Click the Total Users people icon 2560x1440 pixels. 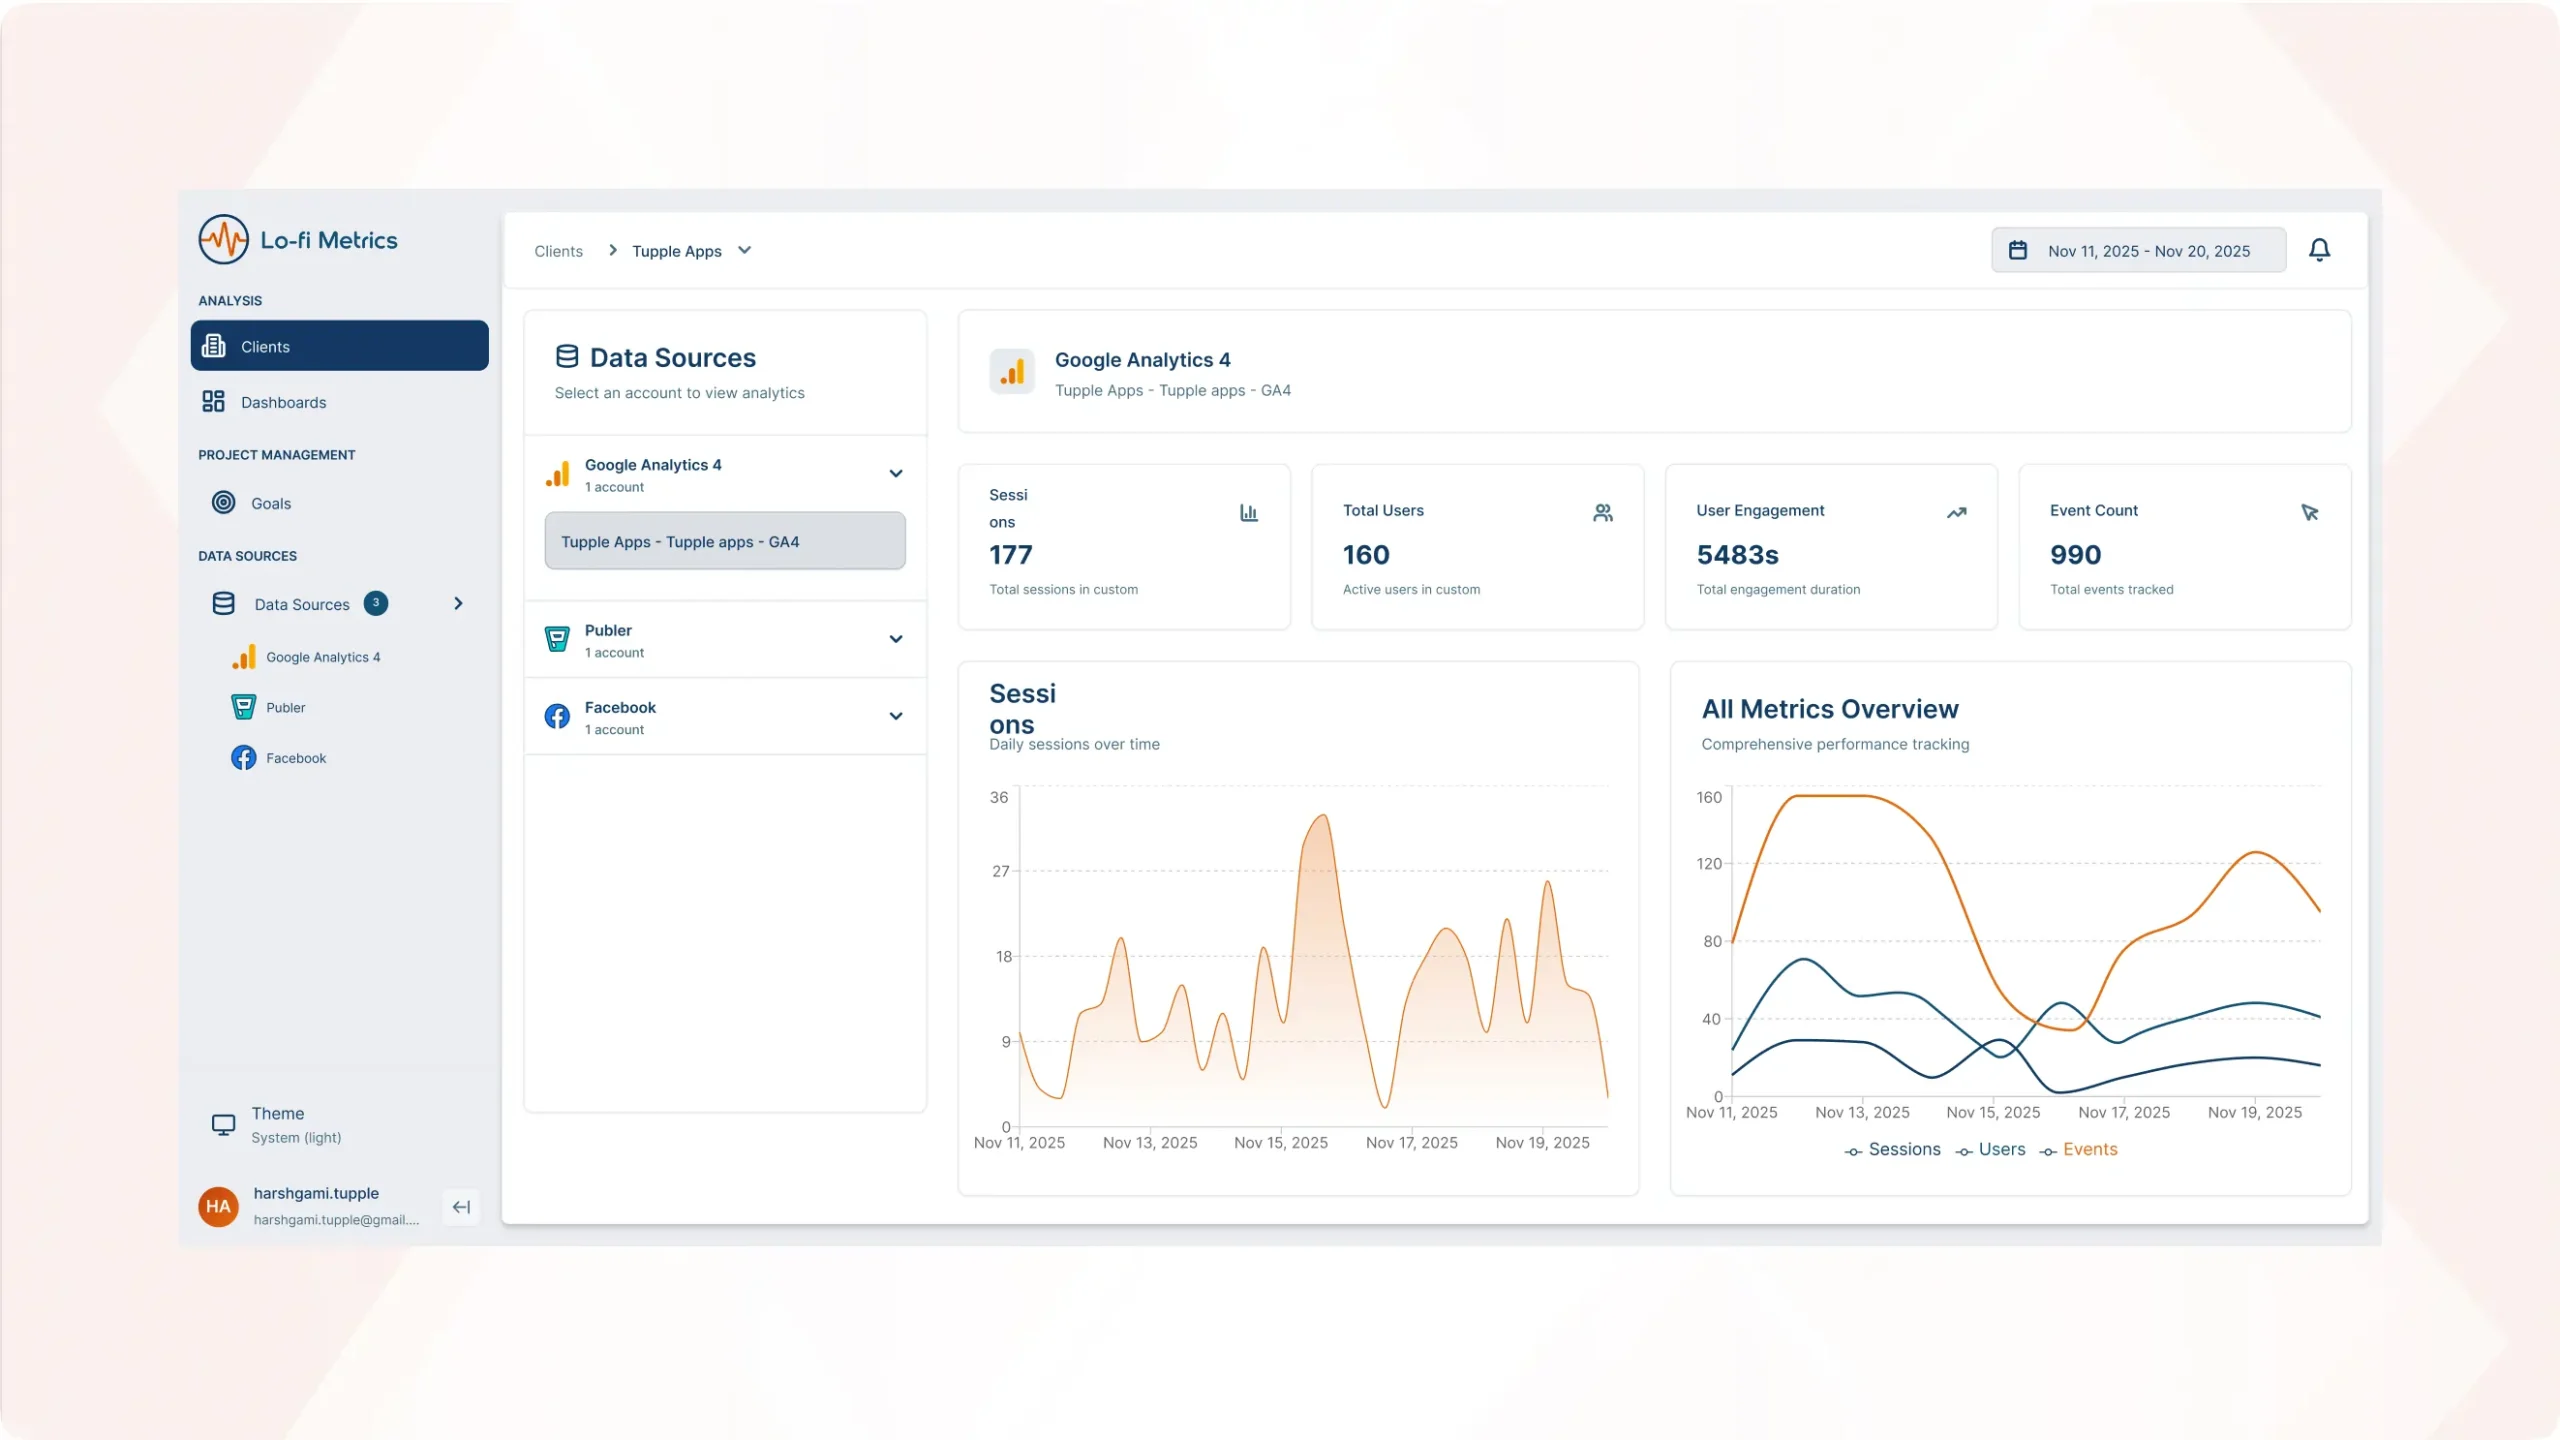(x=1603, y=513)
